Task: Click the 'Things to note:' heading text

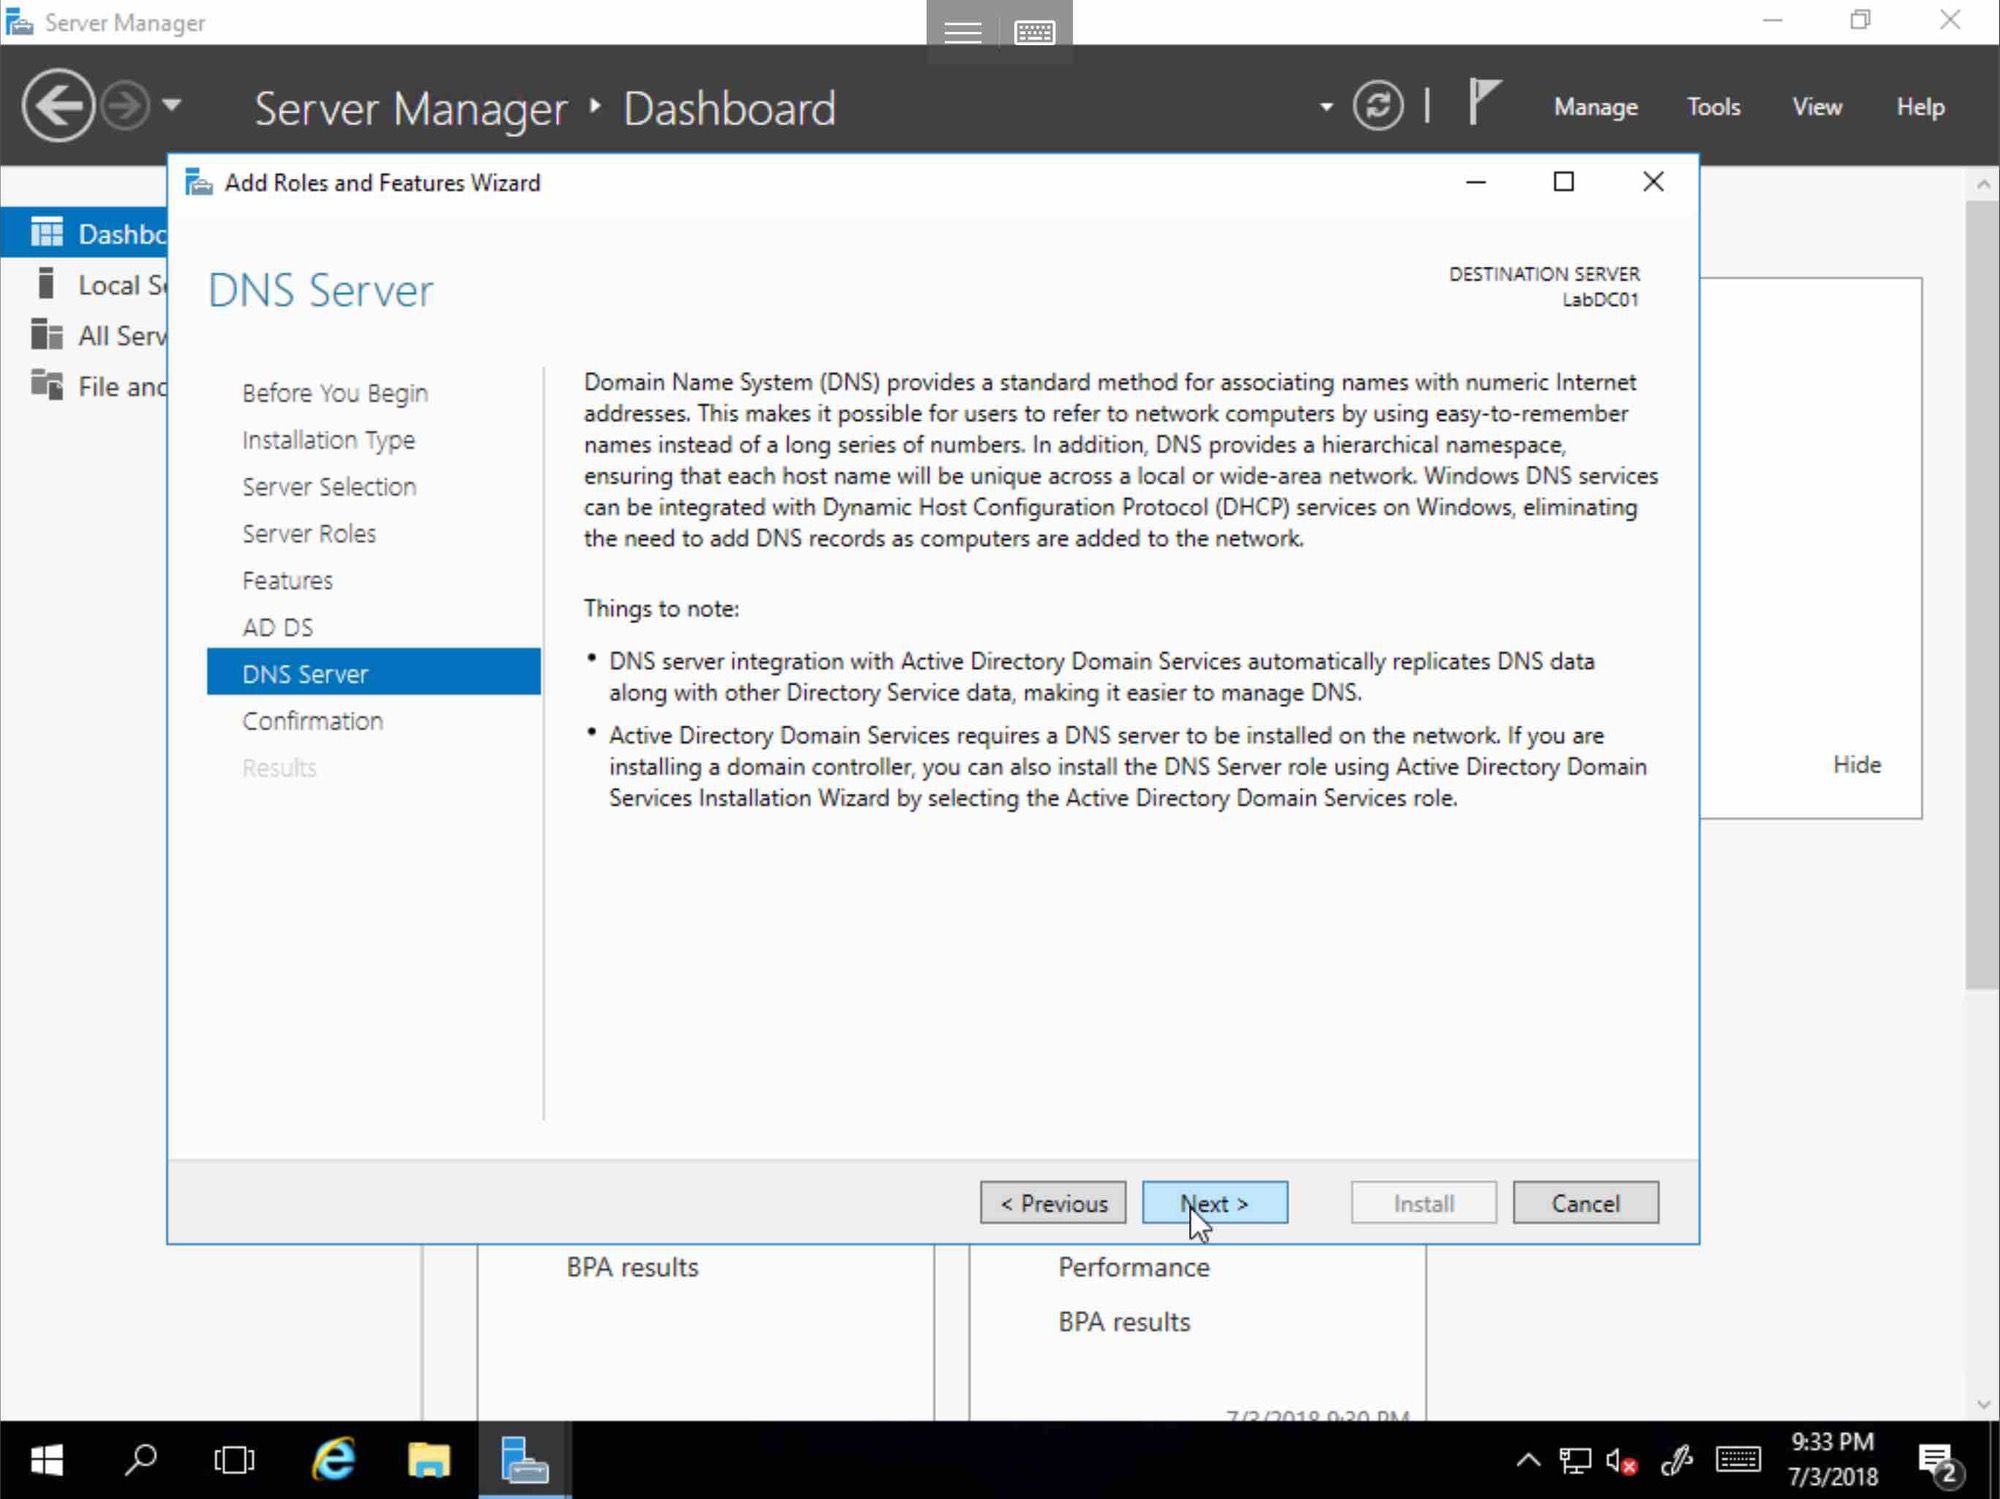Action: (x=661, y=608)
